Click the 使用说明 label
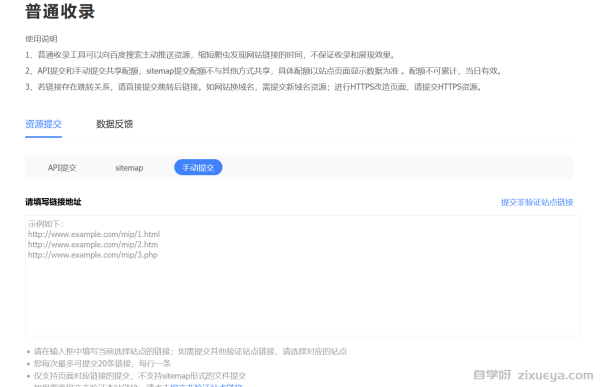 click(x=41, y=39)
